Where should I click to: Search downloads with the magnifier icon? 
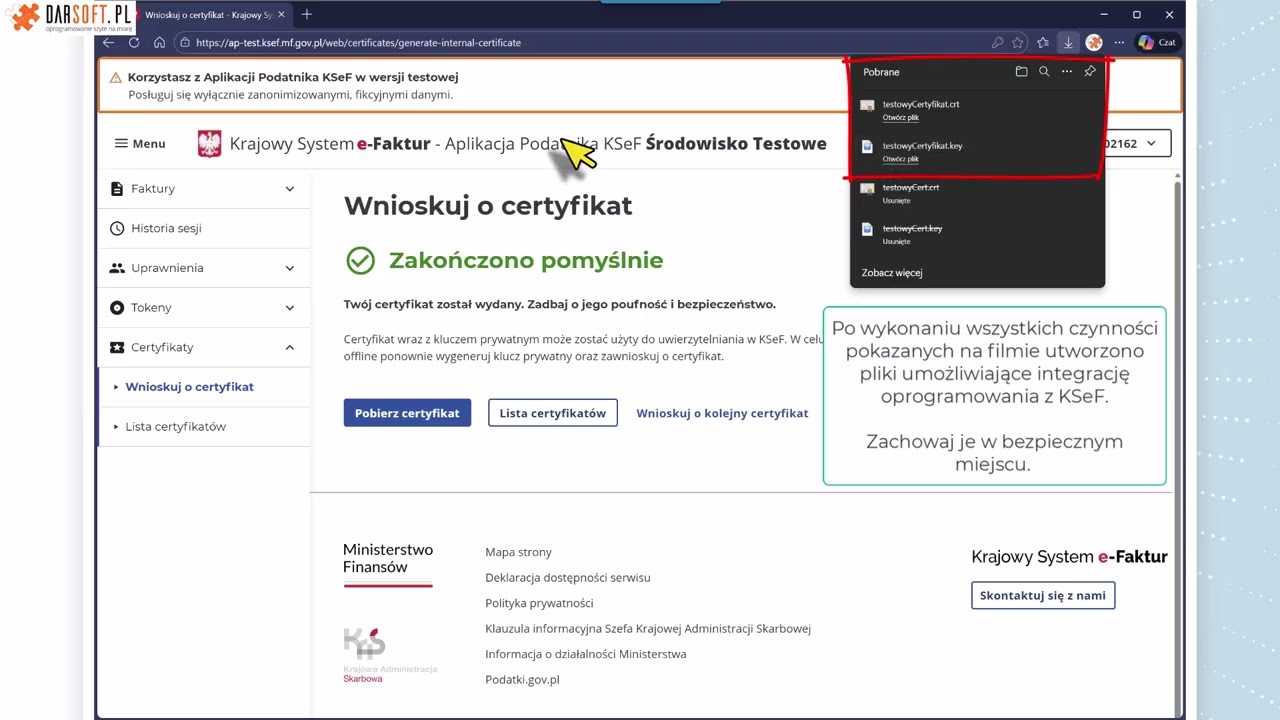click(x=1044, y=72)
